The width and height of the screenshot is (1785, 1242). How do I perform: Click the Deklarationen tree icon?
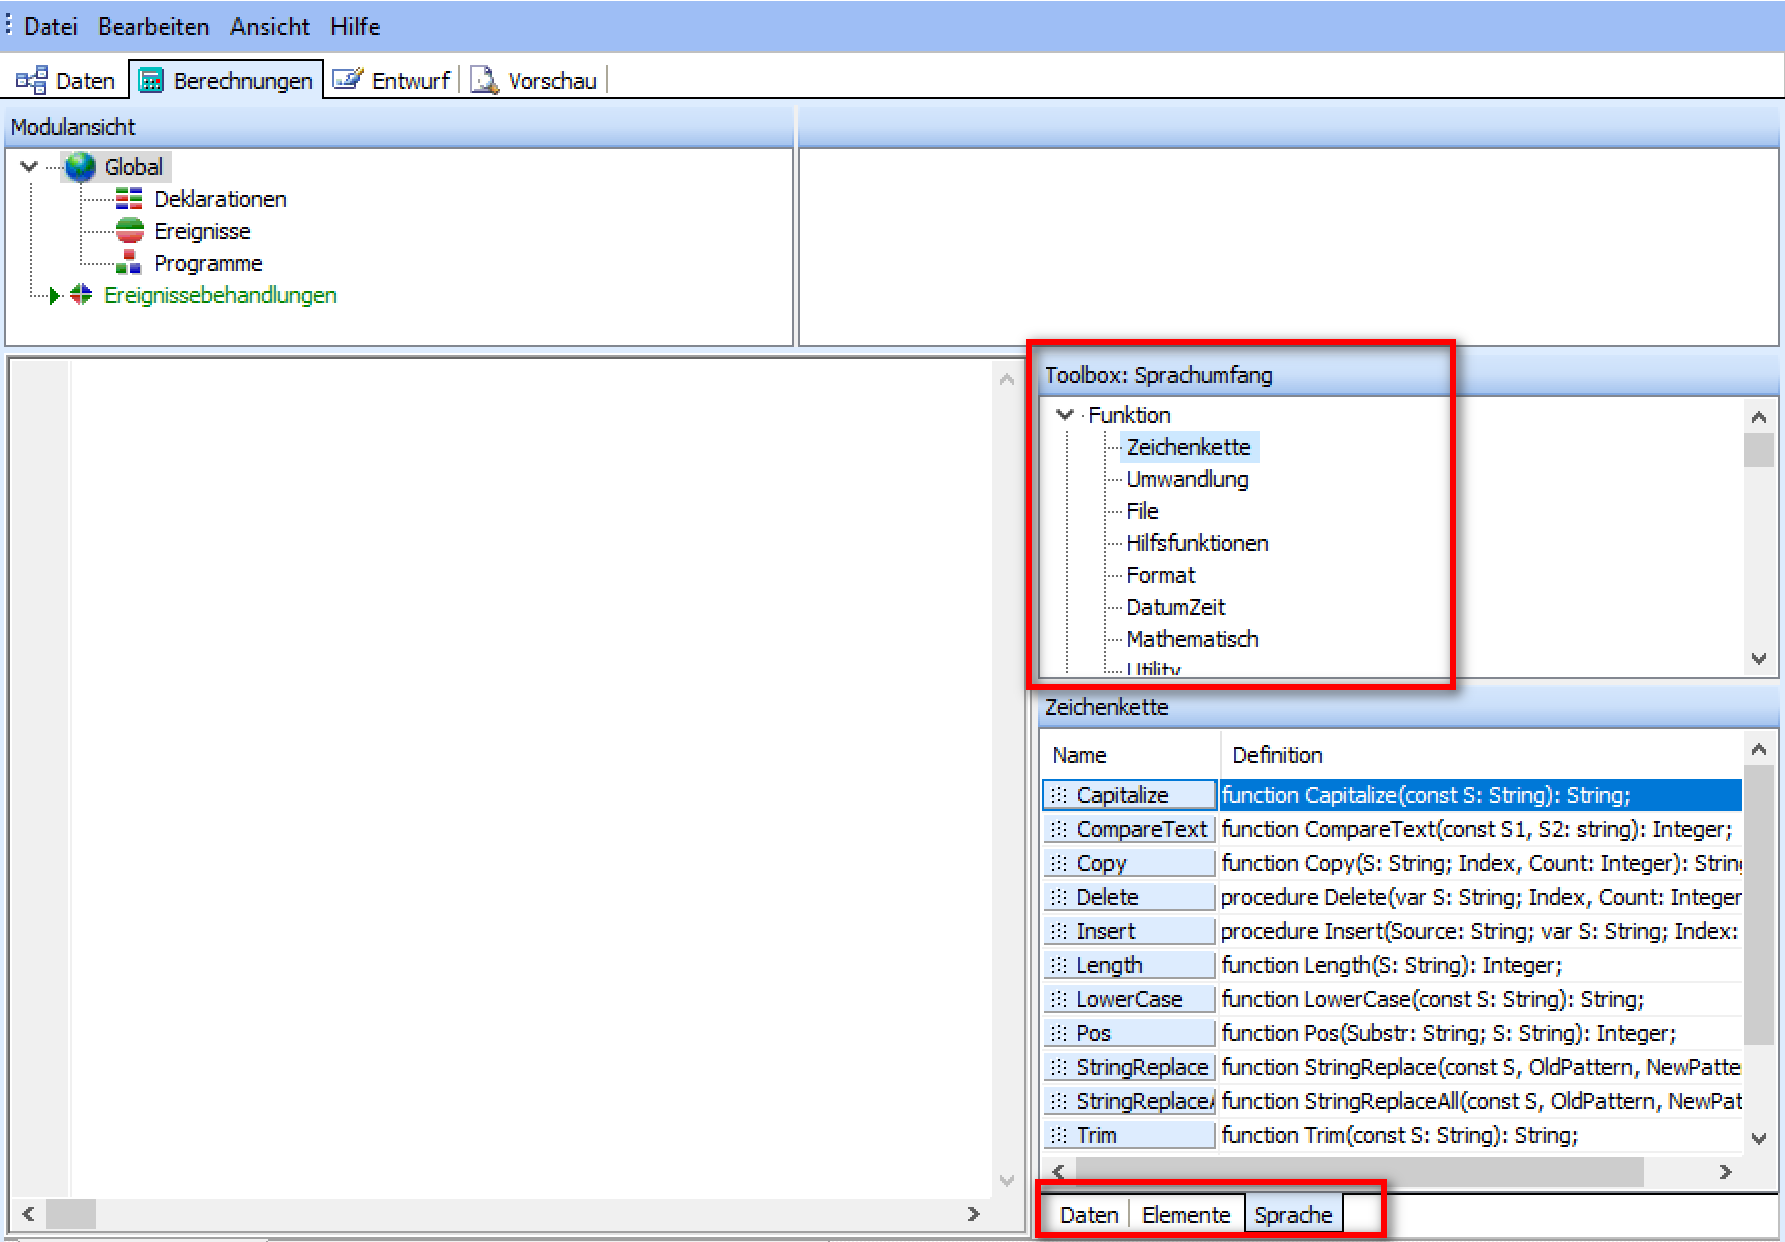129,199
